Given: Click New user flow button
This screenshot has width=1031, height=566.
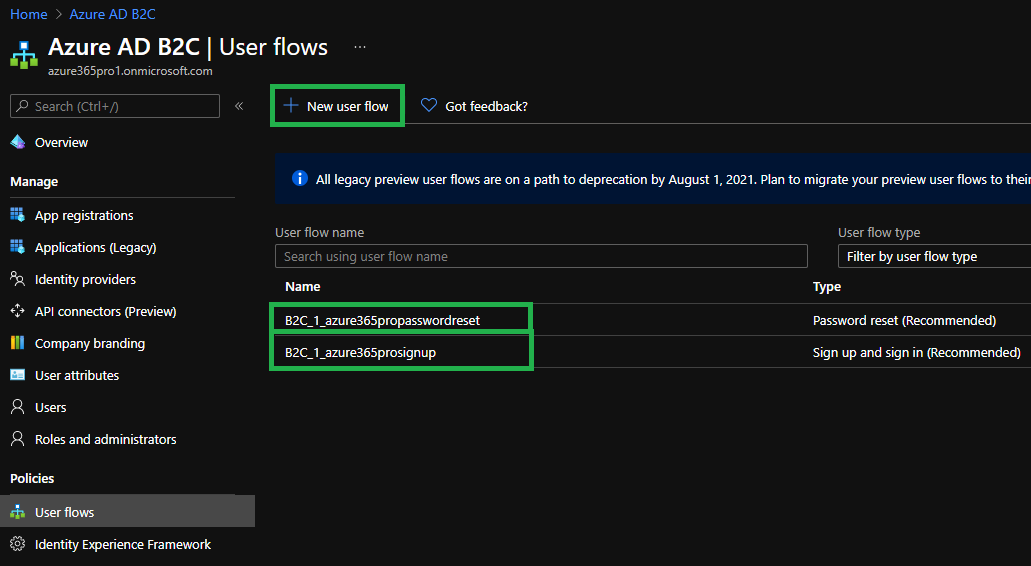Looking at the screenshot, I should [337, 106].
